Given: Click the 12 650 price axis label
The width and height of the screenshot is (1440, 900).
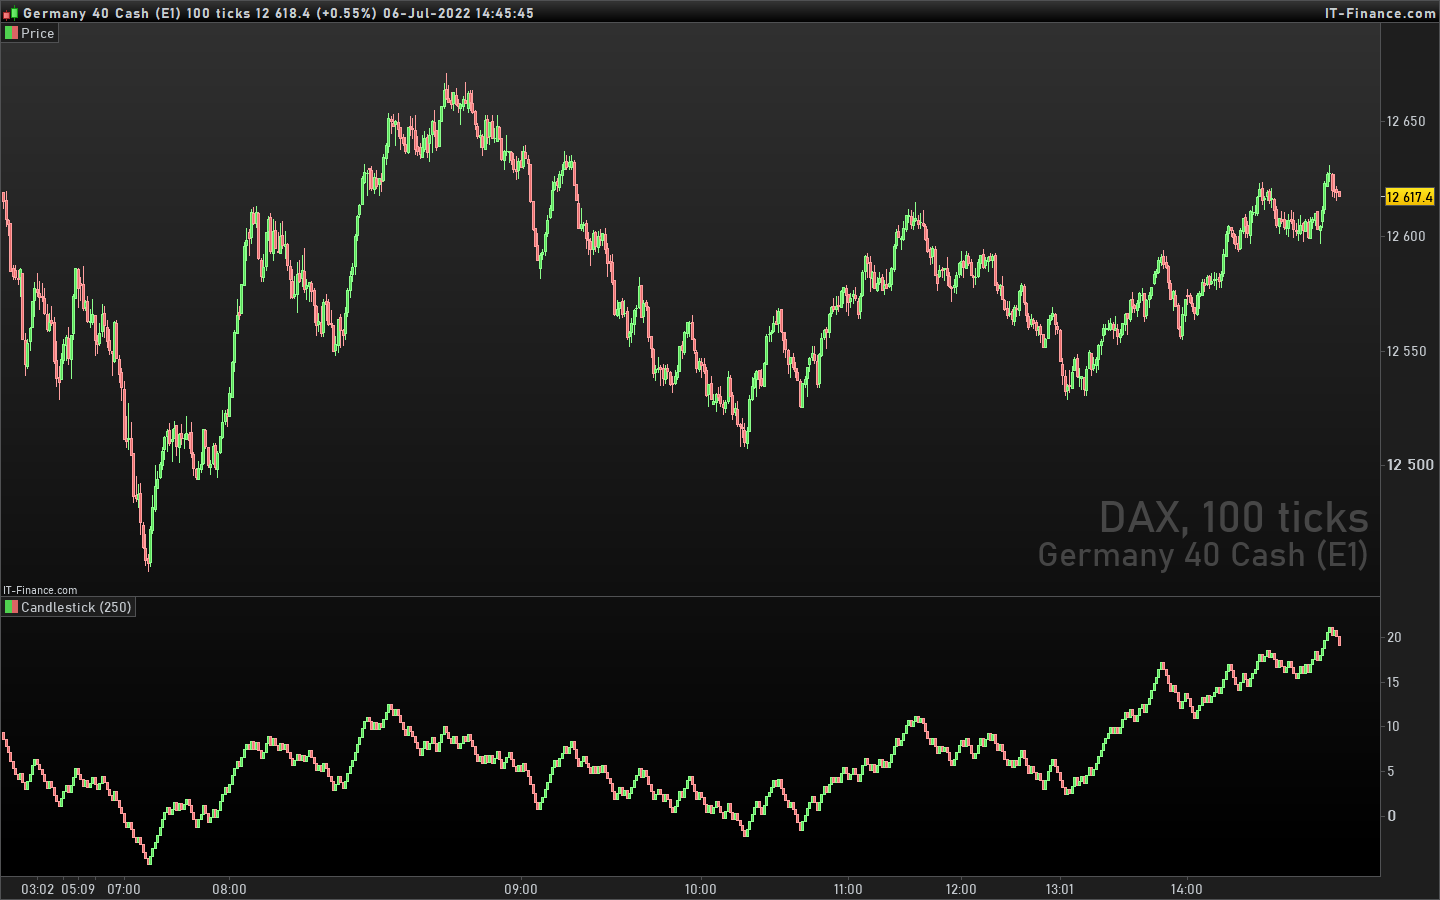Looking at the screenshot, I should [1405, 122].
